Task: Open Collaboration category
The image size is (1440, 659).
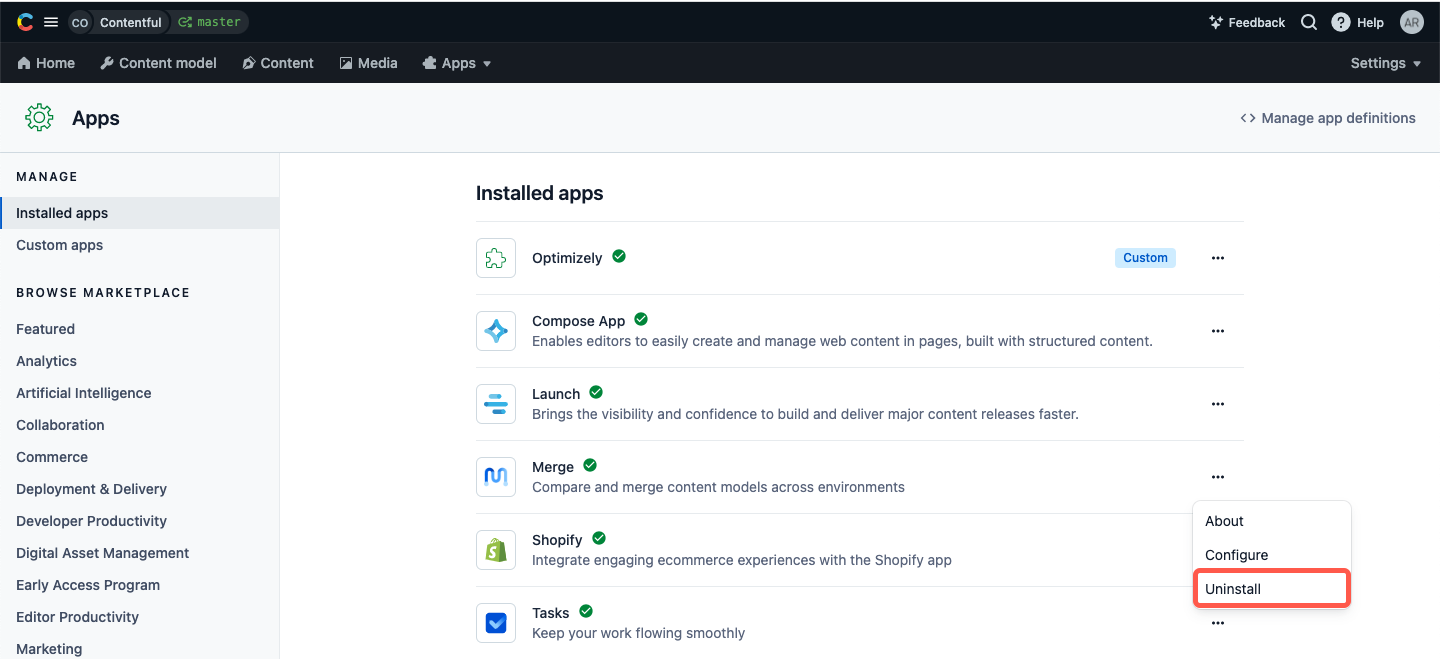Action: tap(60, 425)
